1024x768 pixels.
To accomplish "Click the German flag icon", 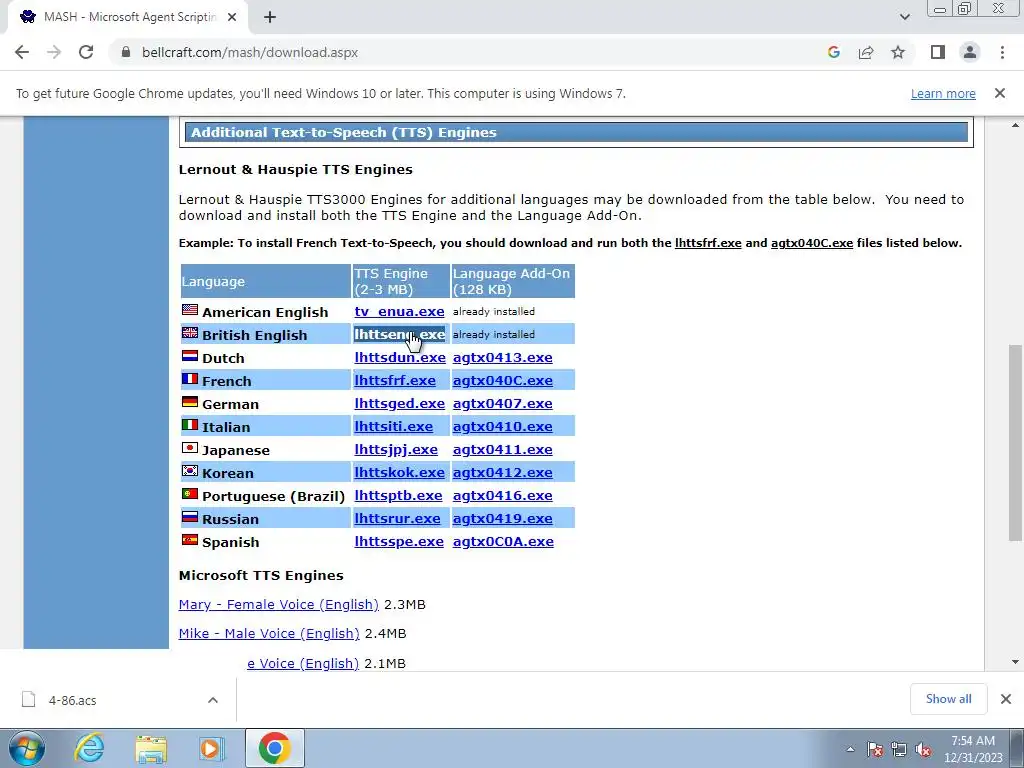I will tap(189, 402).
